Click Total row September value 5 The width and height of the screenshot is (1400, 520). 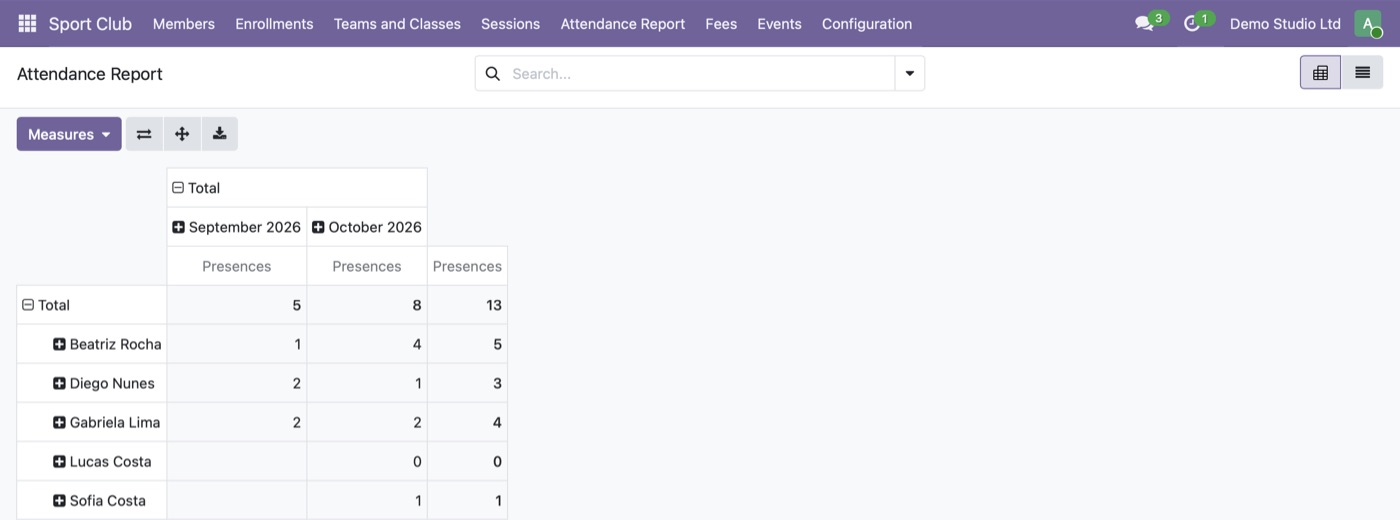tap(237, 305)
